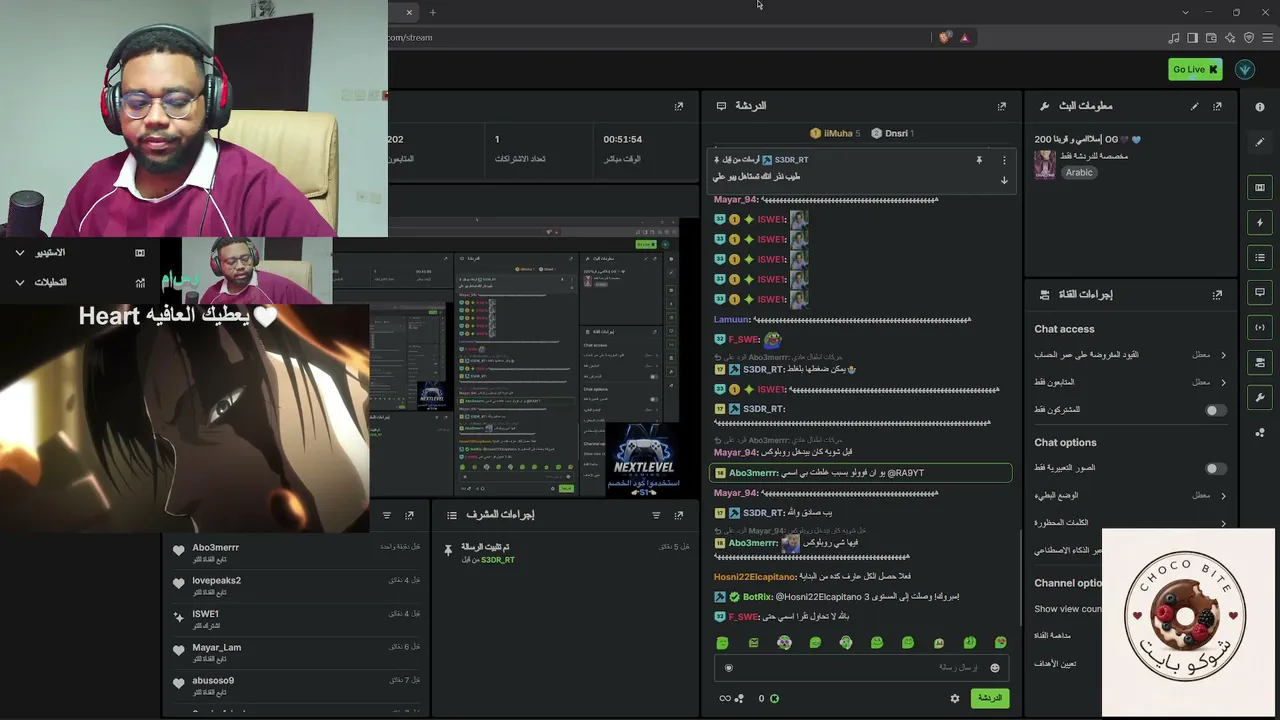Pop out the الدردشة chat panel

[1002, 106]
